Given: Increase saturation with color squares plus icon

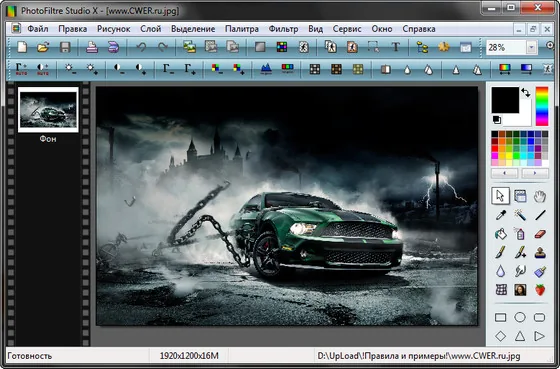Looking at the screenshot, I should pyautogui.click(x=239, y=69).
